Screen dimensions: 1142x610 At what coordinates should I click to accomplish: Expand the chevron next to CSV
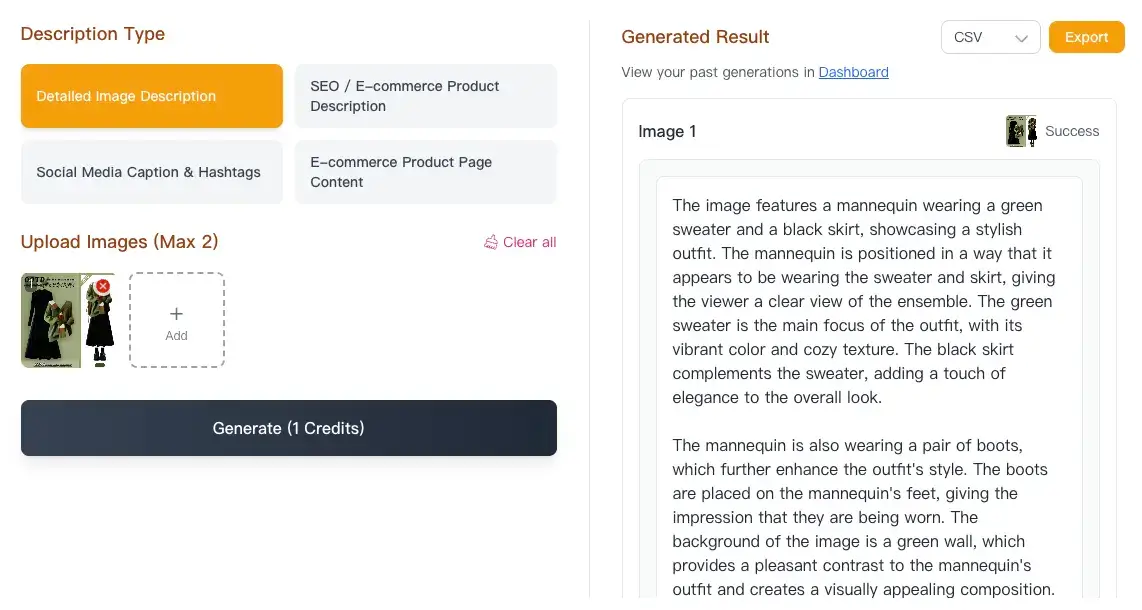tap(1021, 37)
